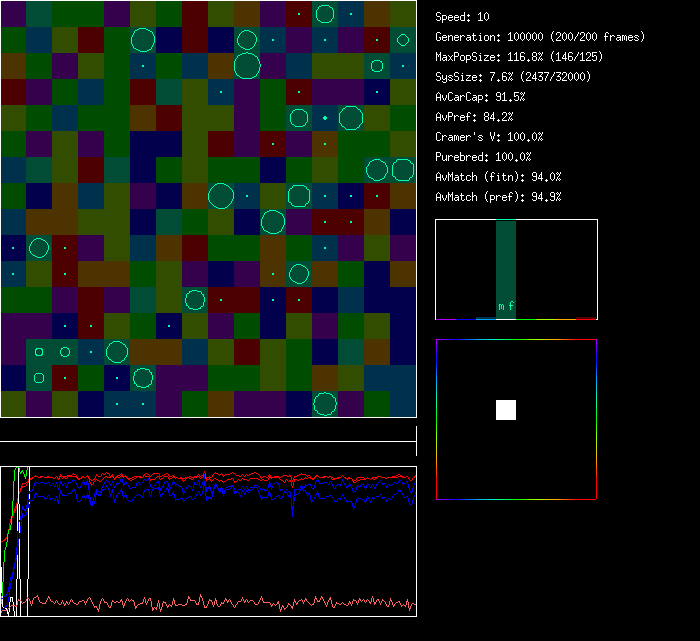
Task: Click the empty progress strip above the graph
Action: [x=208, y=432]
